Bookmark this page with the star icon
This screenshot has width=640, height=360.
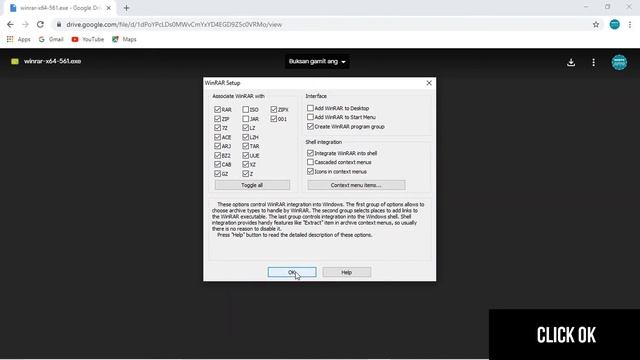[596, 24]
